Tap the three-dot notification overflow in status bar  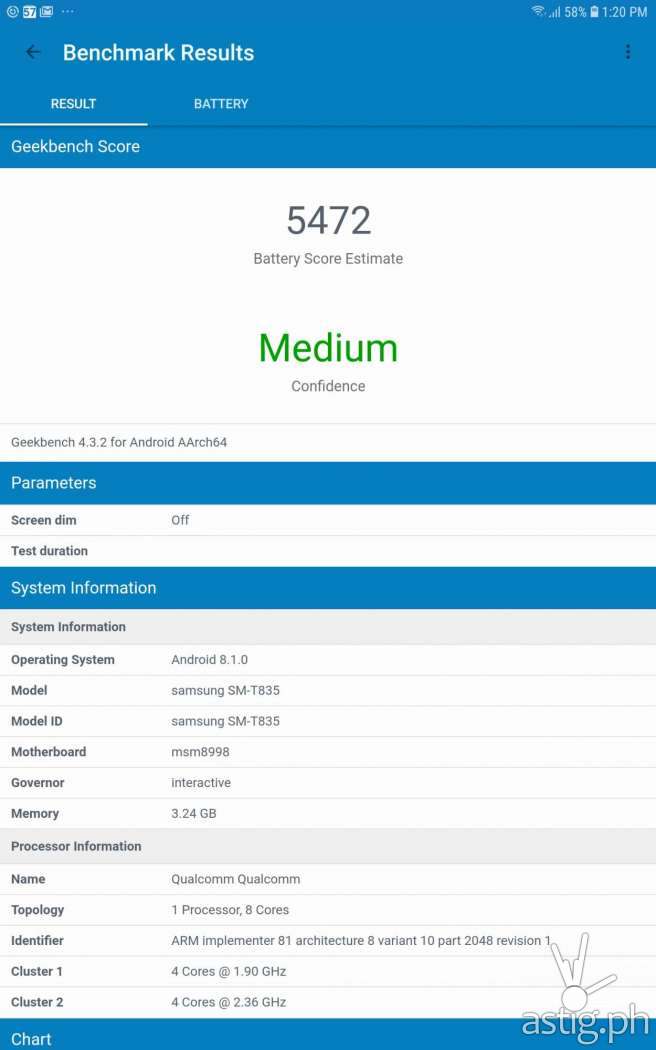pos(68,11)
